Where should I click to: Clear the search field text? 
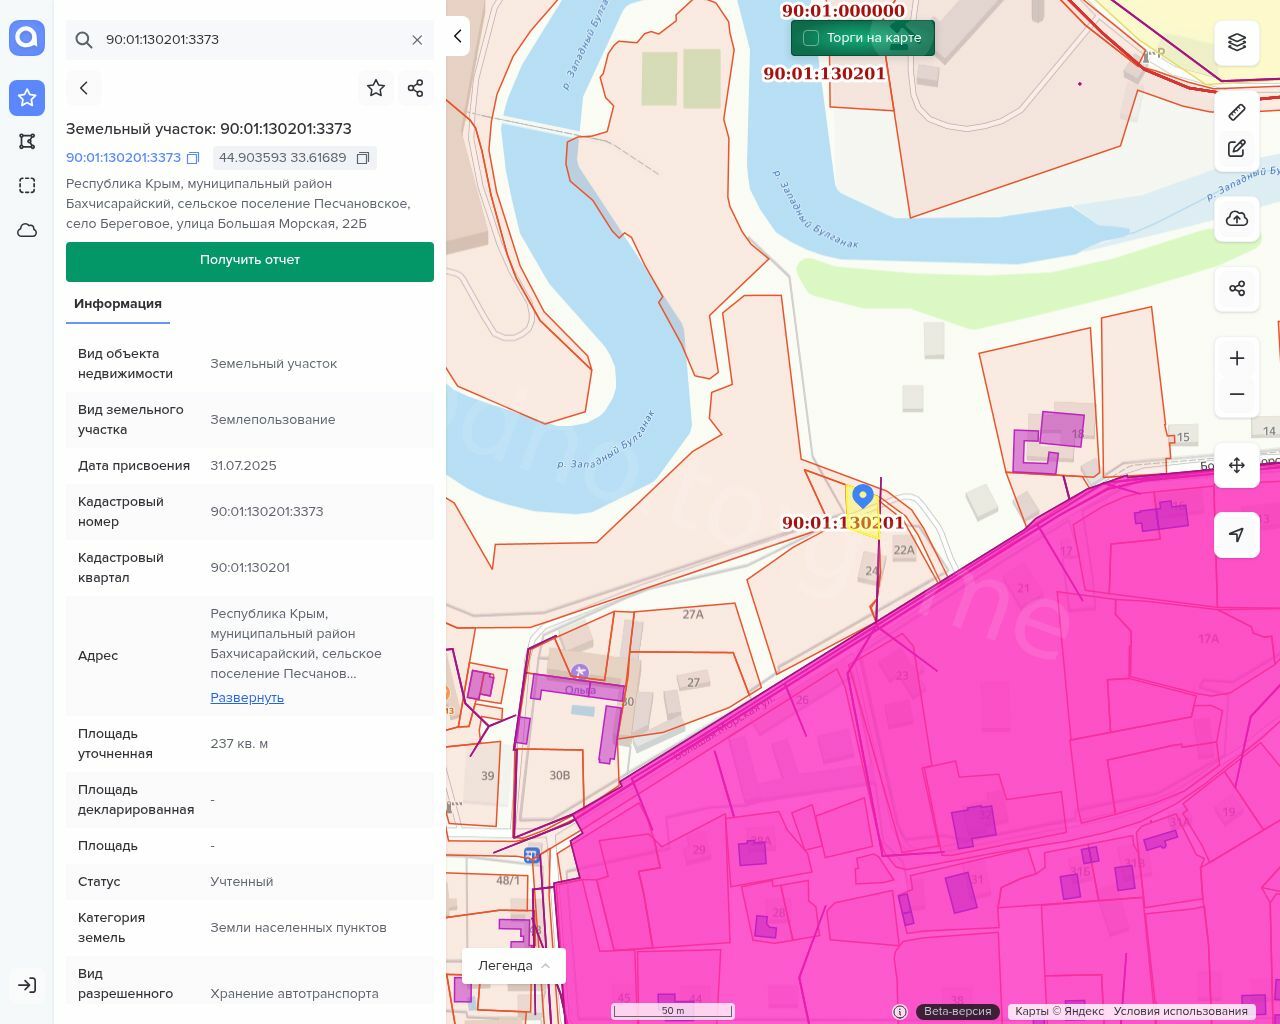click(417, 40)
